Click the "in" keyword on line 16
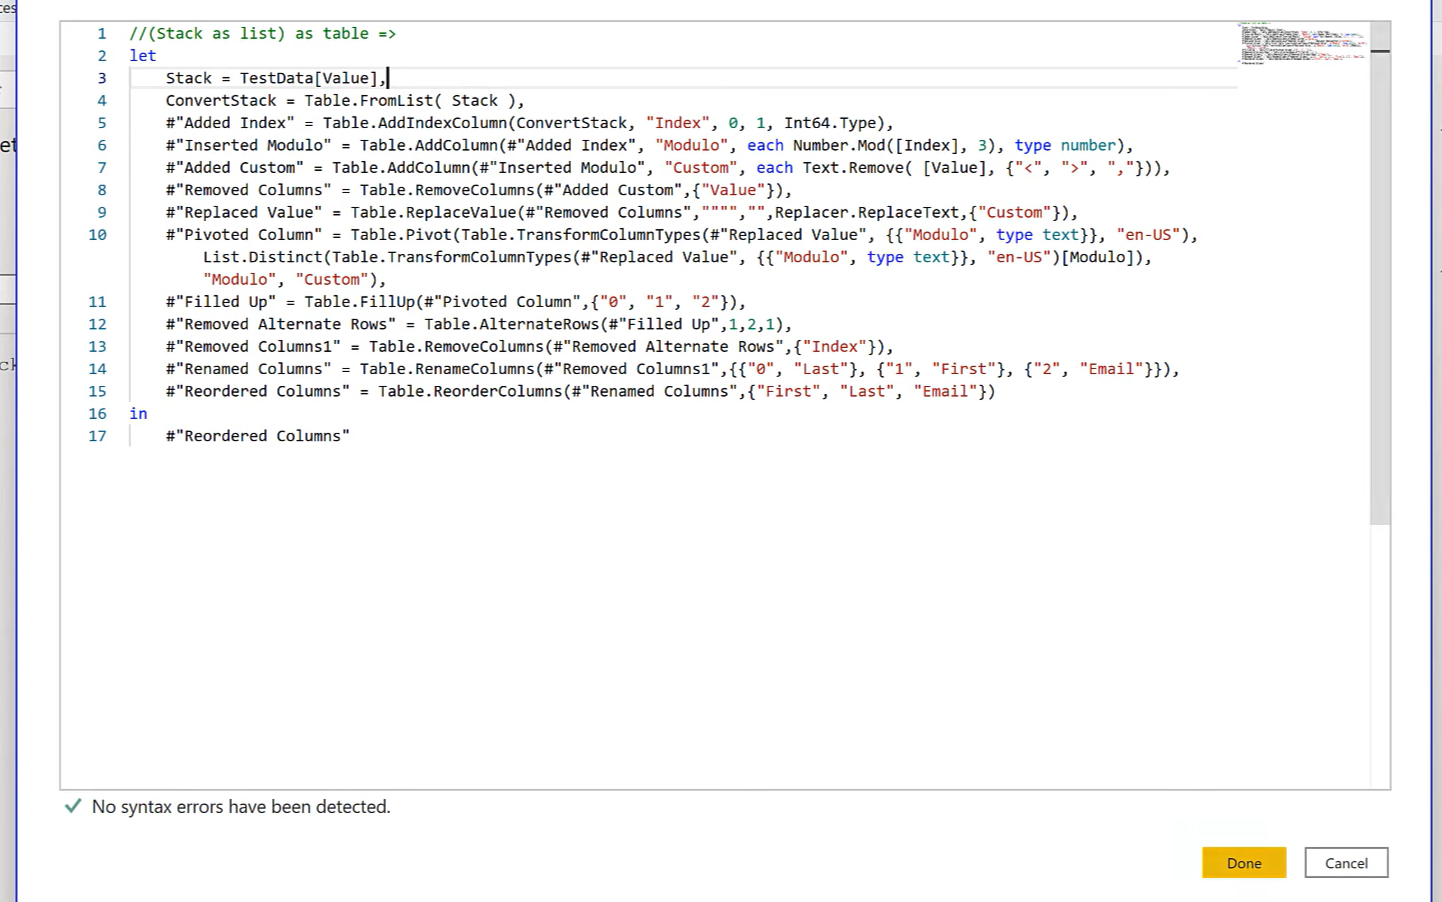The width and height of the screenshot is (1442, 902). (138, 414)
